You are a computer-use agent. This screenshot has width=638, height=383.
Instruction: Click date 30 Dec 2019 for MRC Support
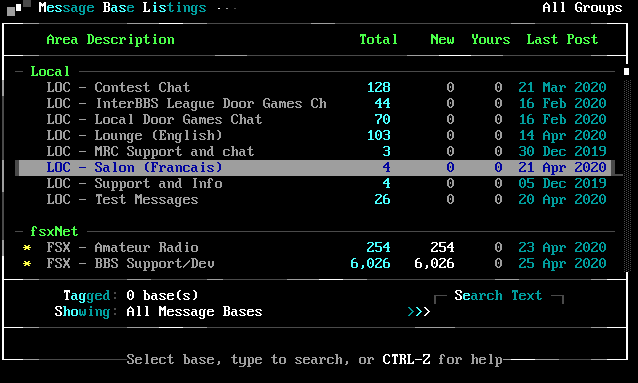[x=562, y=151]
